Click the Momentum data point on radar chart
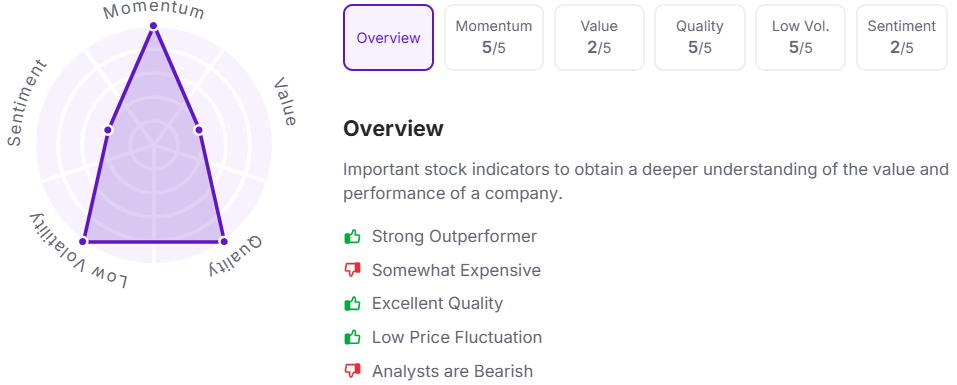Screen dimensions: 957x385 coord(153,26)
